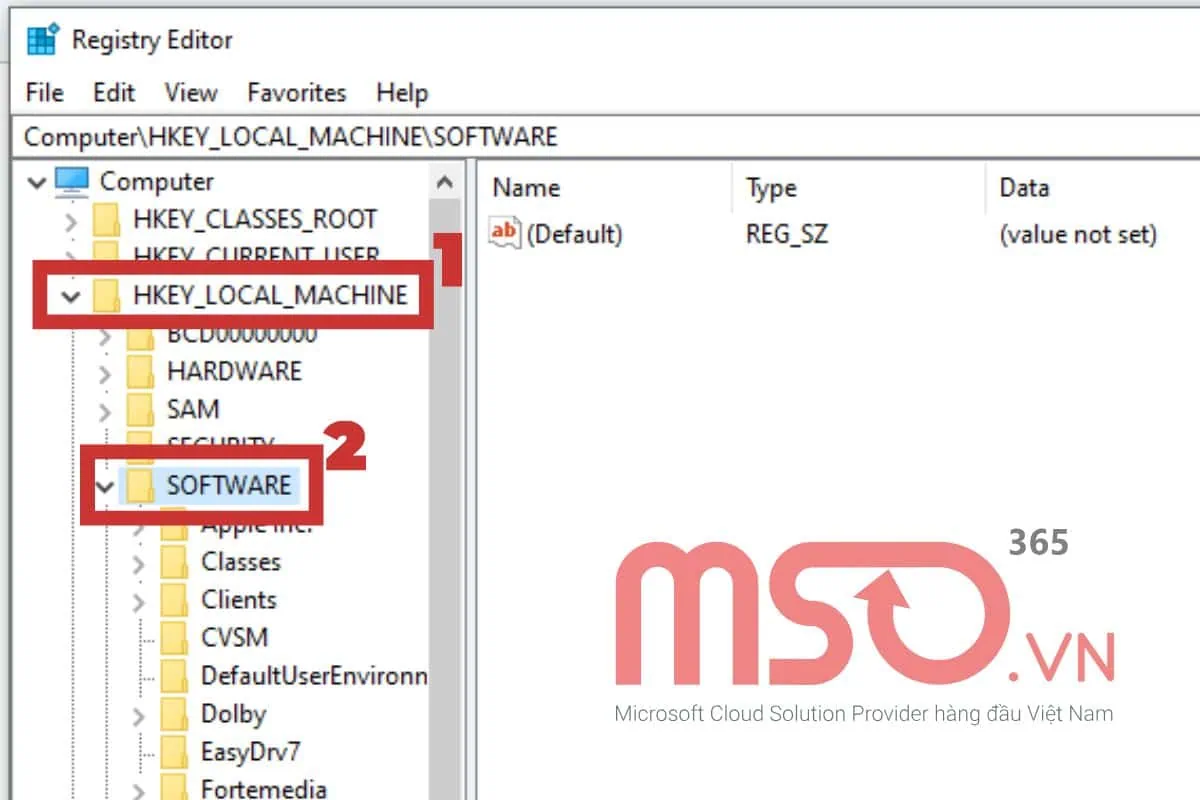This screenshot has height=800, width=1200.
Task: Open the Favorites menu
Action: (x=295, y=92)
